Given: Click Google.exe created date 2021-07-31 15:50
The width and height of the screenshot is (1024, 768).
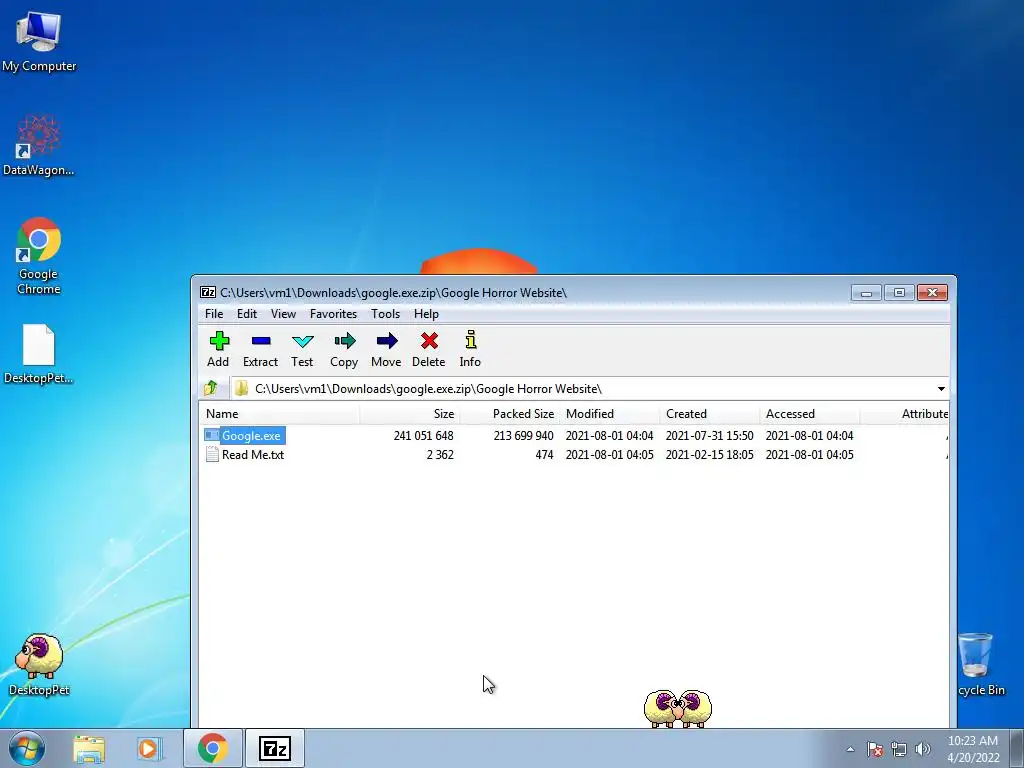Looking at the screenshot, I should click(x=709, y=436).
